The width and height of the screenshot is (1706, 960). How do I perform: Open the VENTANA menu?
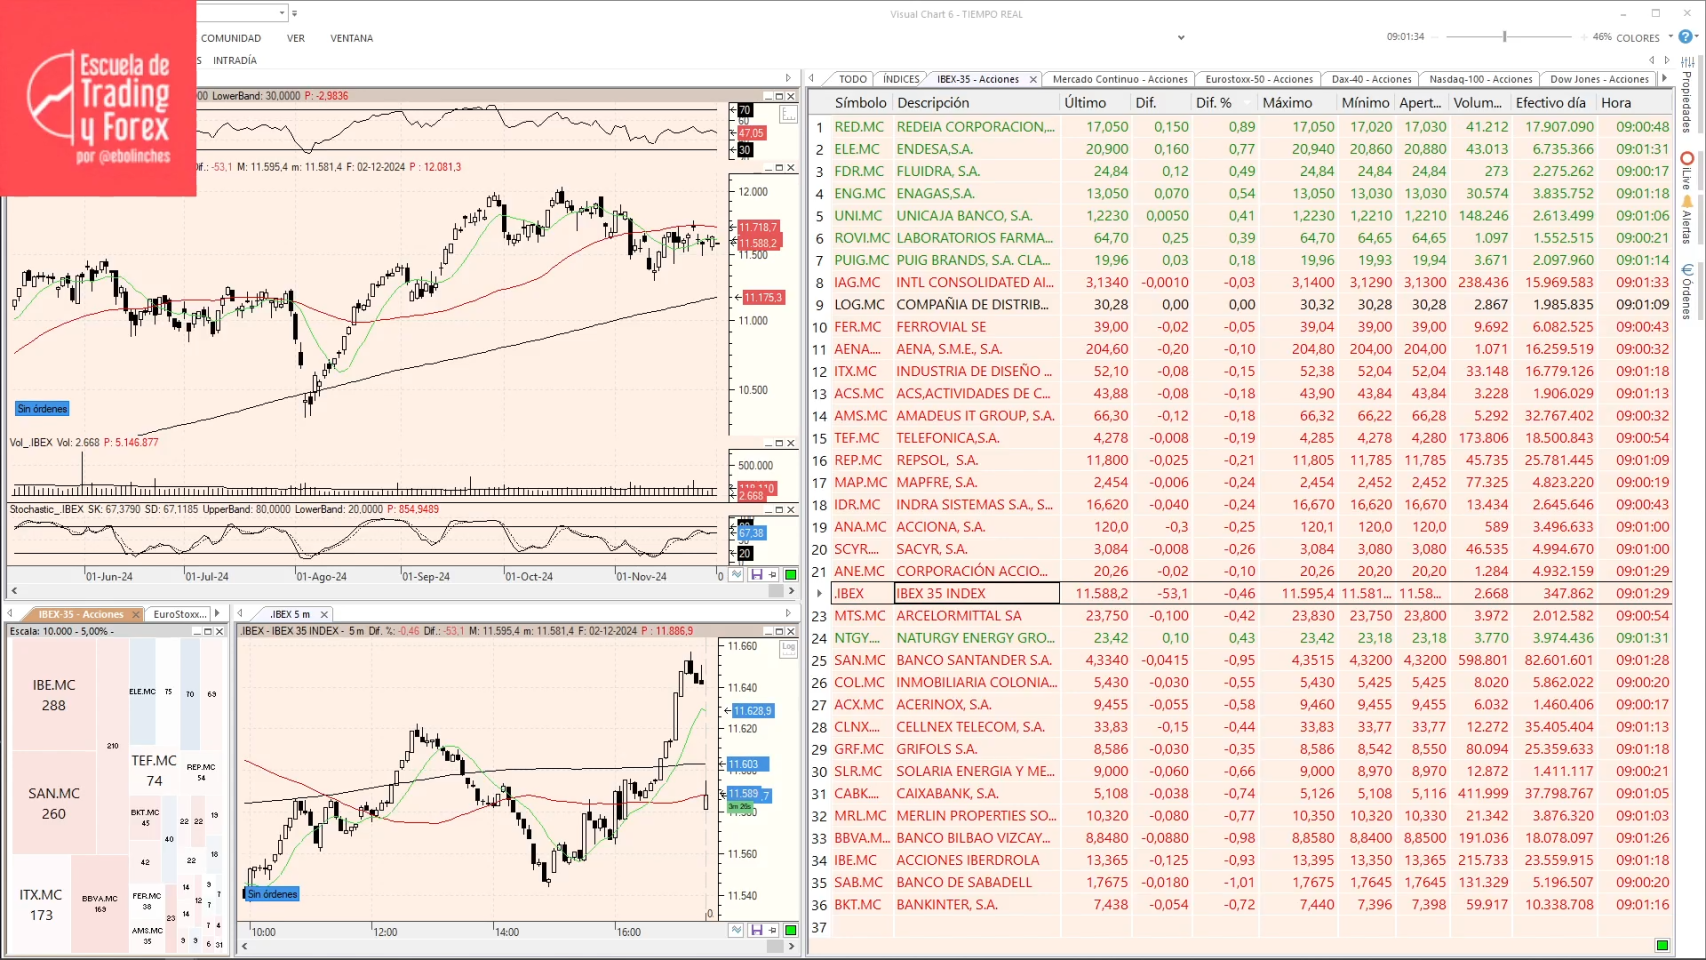352,37
